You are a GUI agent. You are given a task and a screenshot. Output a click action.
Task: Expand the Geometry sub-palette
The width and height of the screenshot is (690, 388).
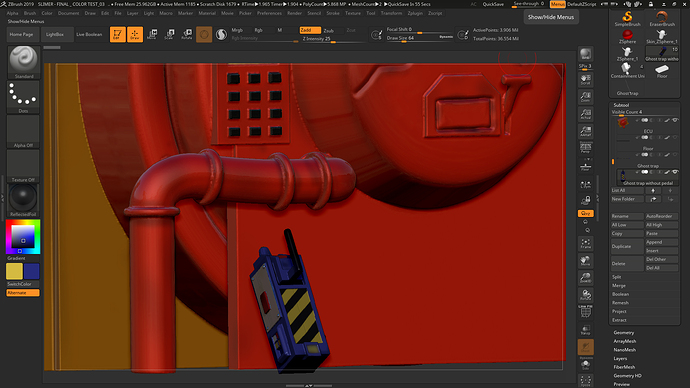coord(624,333)
